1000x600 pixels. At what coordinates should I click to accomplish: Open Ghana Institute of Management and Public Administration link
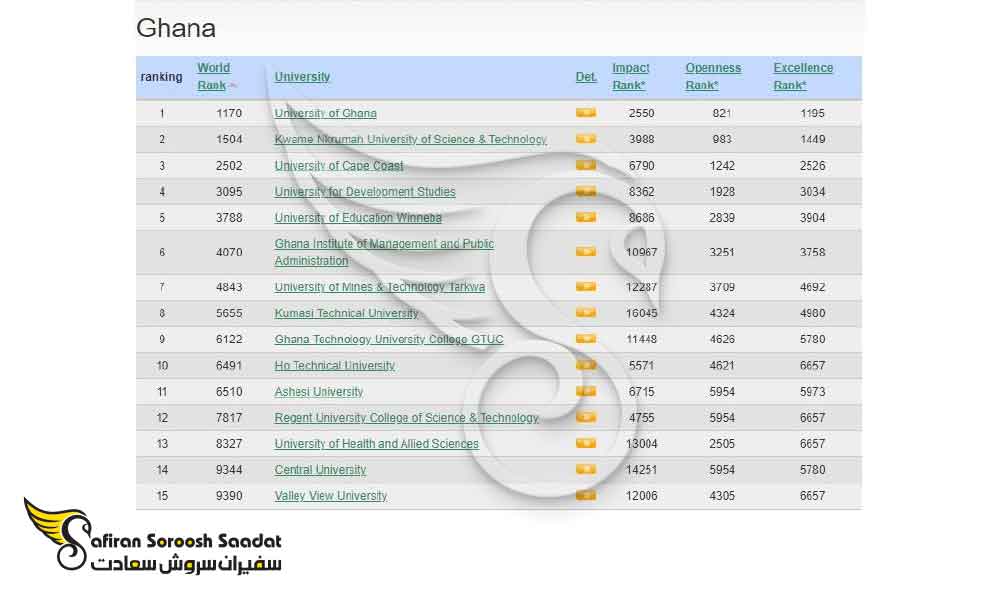[384, 252]
